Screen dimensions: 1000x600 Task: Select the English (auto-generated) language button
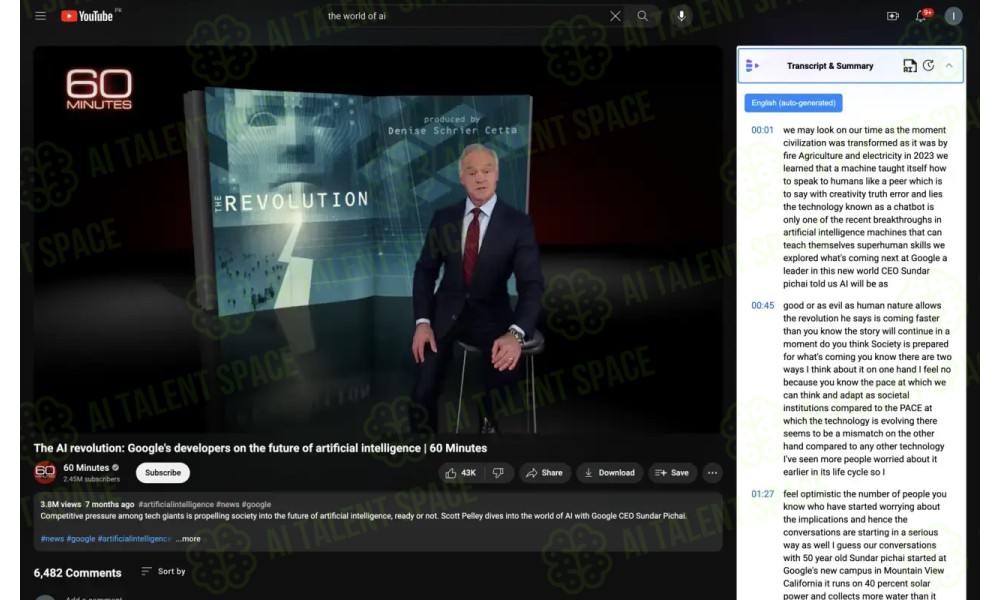[793, 103]
